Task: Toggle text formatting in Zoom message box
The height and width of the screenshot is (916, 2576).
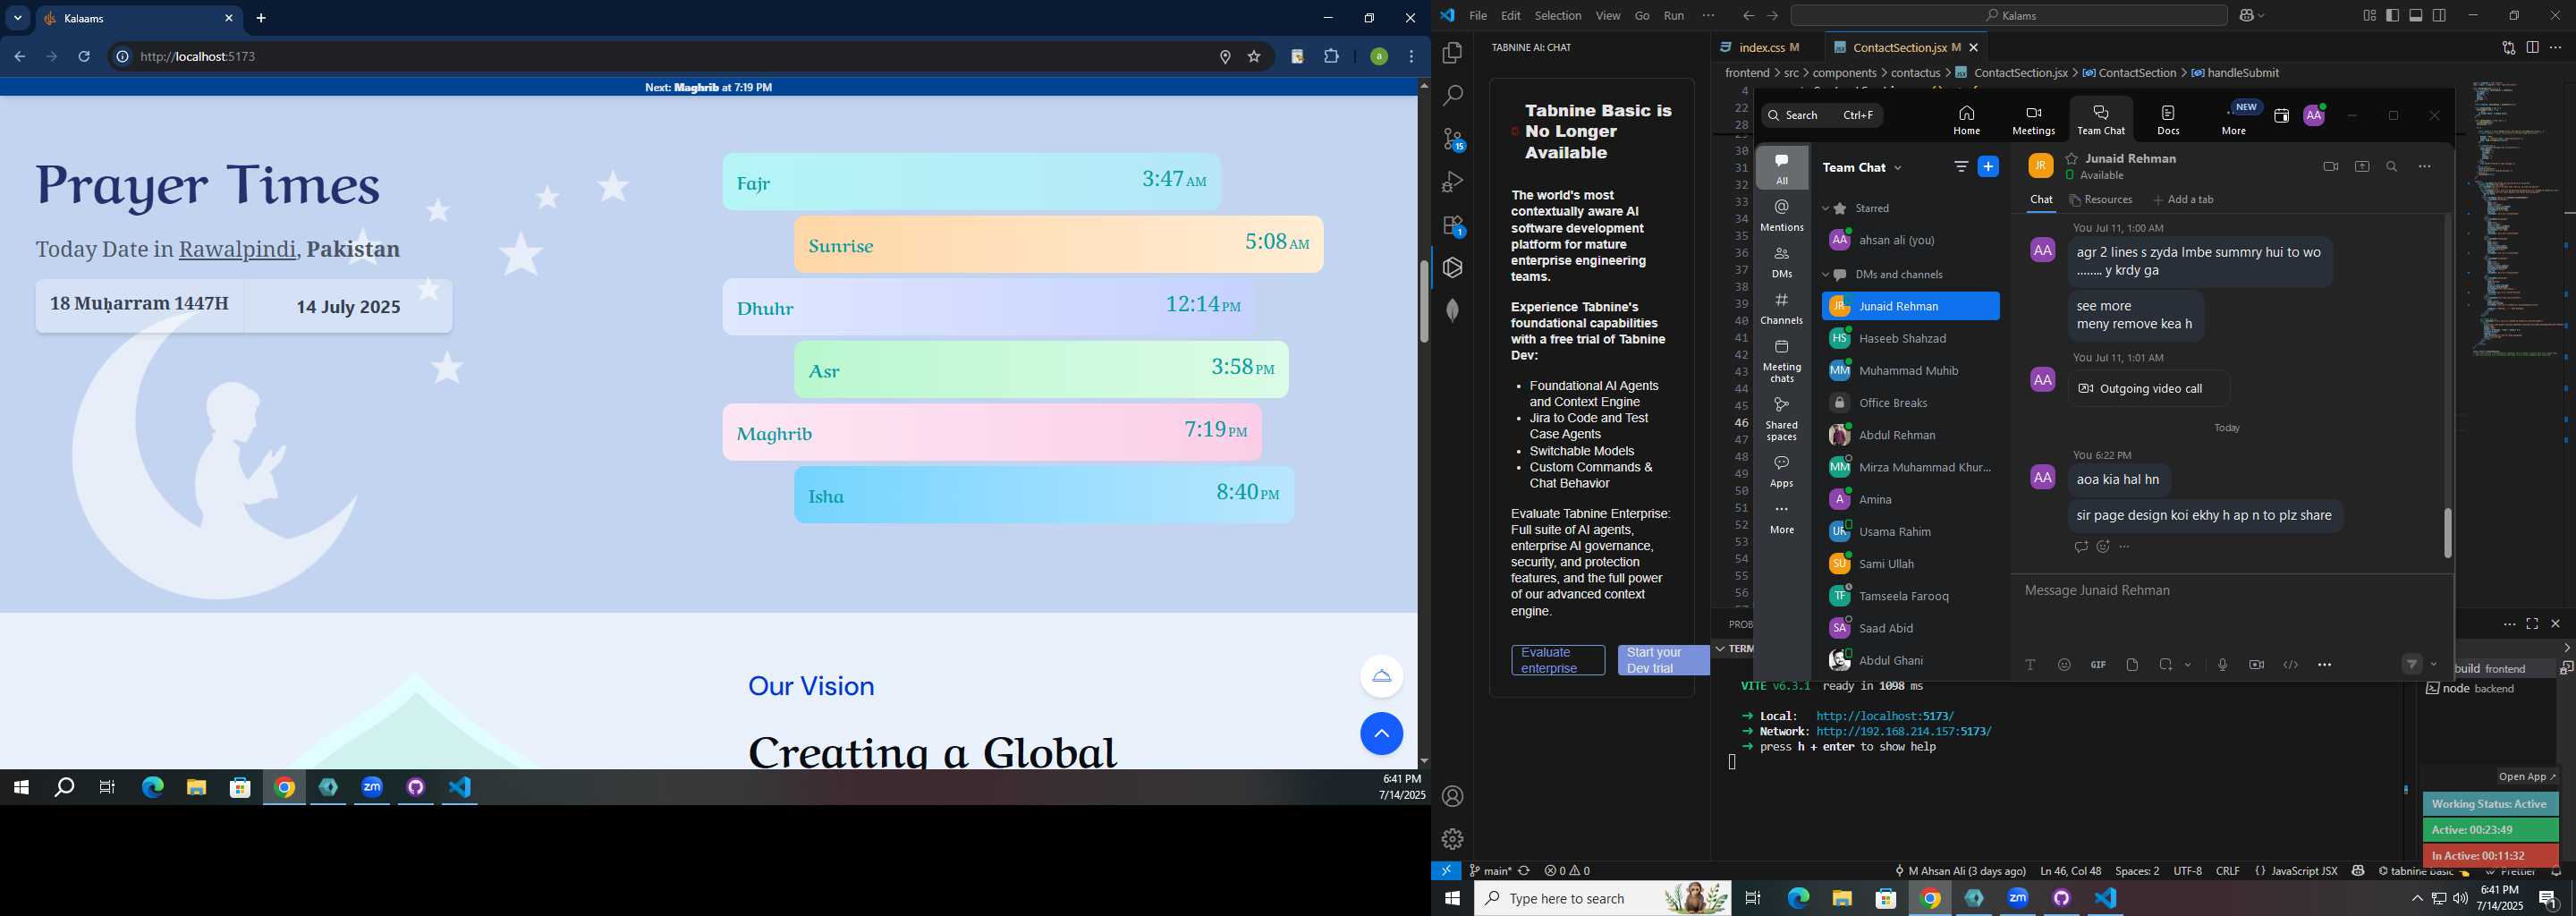Action: point(2030,665)
